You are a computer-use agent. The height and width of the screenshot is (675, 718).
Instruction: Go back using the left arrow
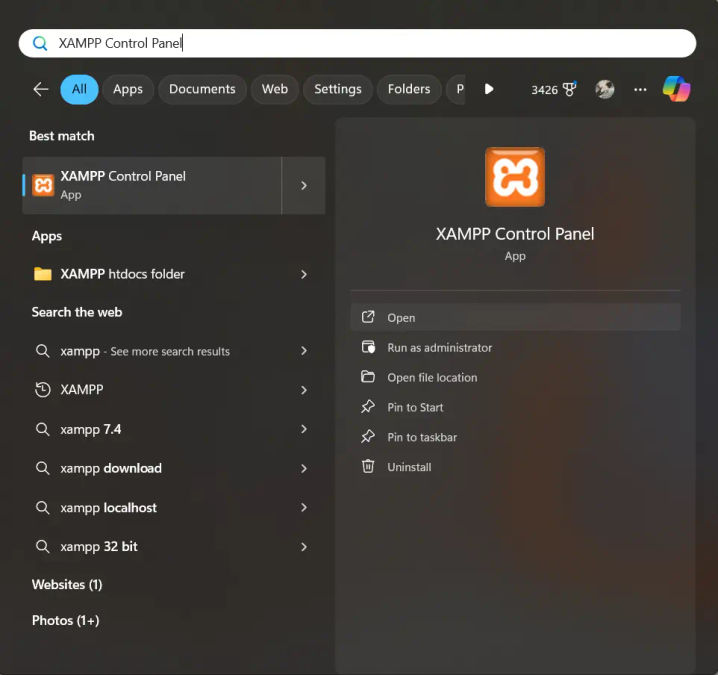point(41,89)
